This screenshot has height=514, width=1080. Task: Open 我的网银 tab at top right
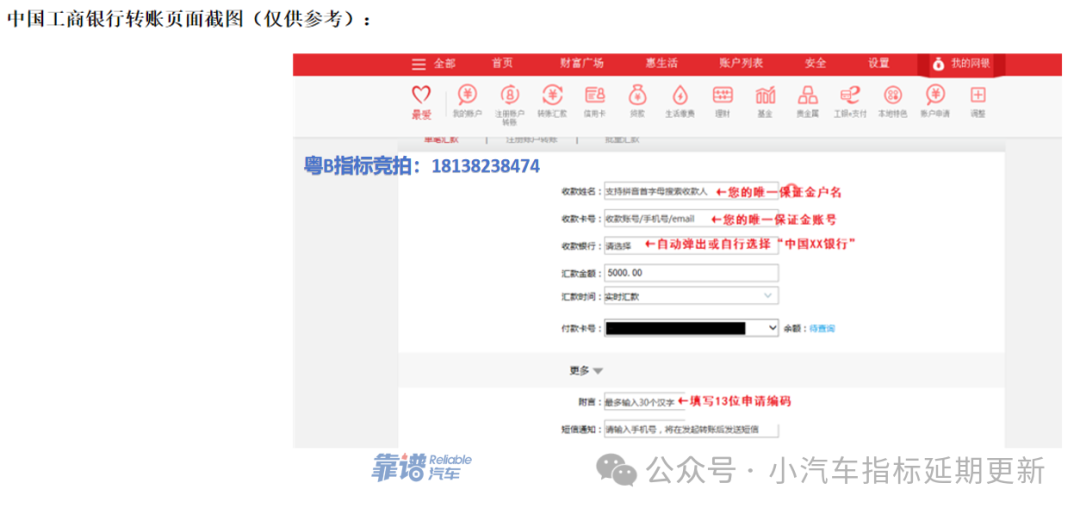point(961,63)
